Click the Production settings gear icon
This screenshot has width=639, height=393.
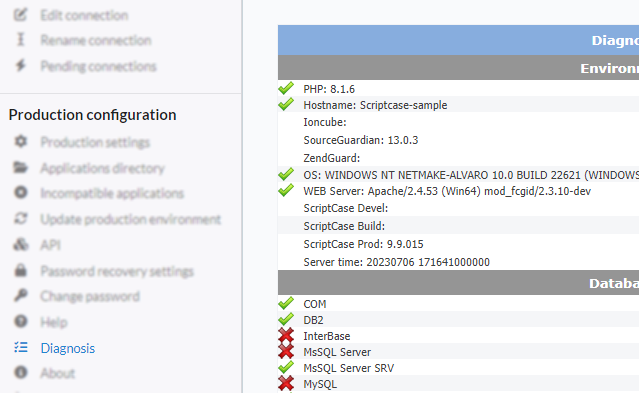20,141
